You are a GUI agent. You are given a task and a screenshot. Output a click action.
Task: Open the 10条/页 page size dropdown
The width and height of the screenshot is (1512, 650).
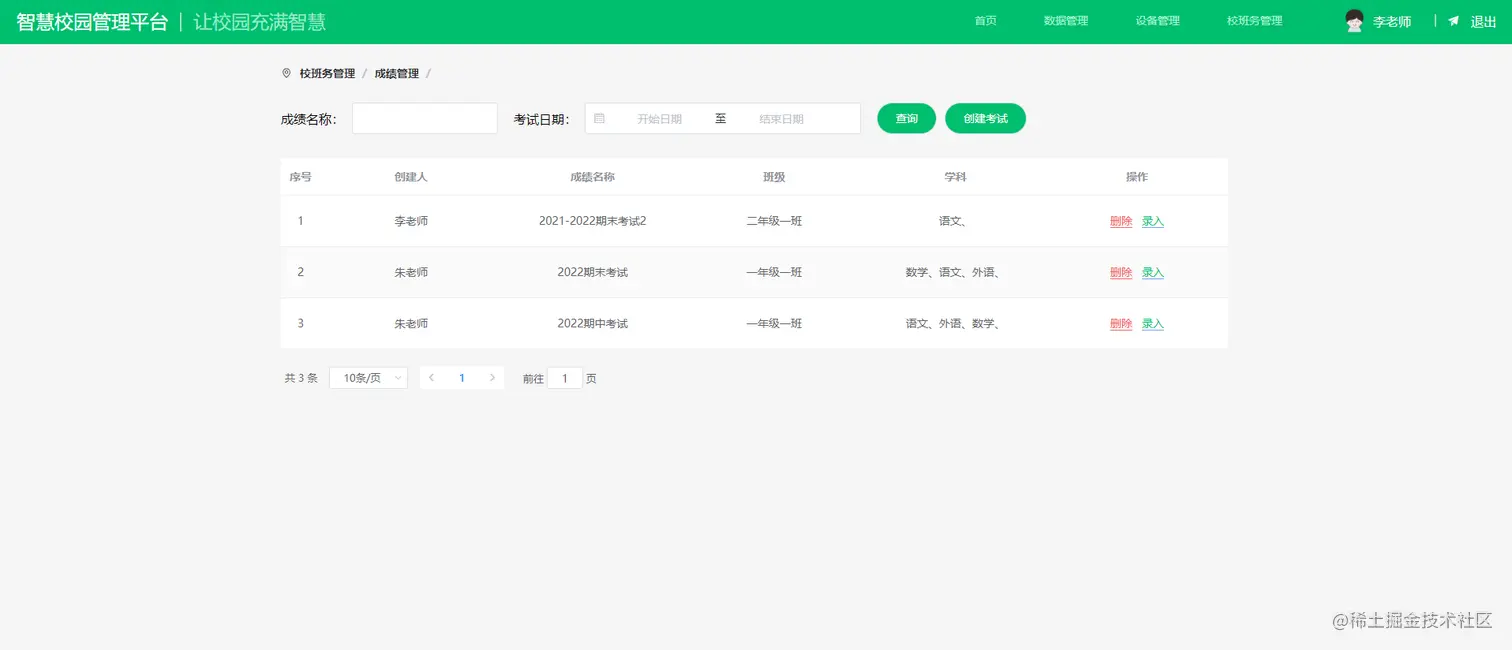(x=368, y=378)
